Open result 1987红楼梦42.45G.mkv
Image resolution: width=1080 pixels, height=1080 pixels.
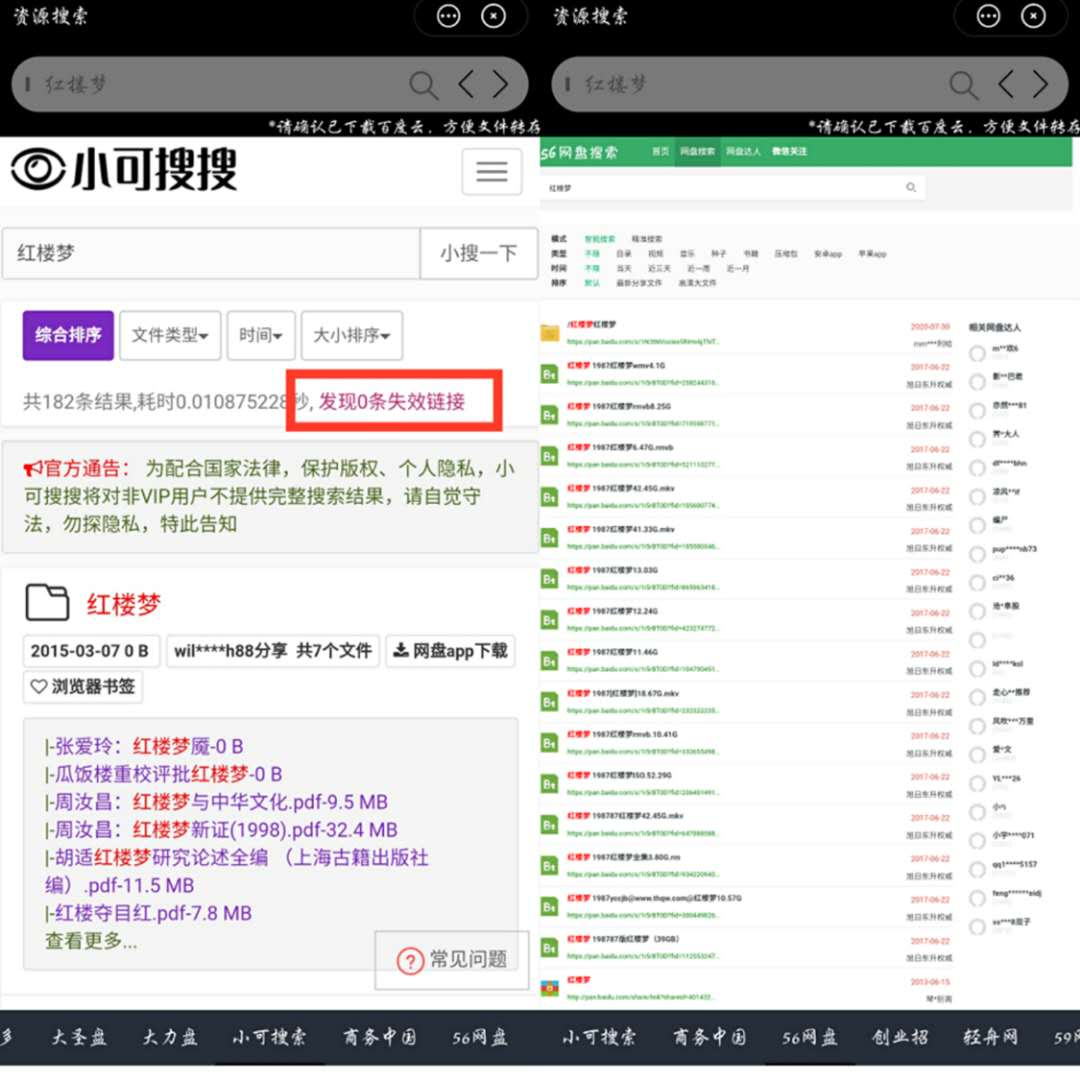tap(621, 488)
